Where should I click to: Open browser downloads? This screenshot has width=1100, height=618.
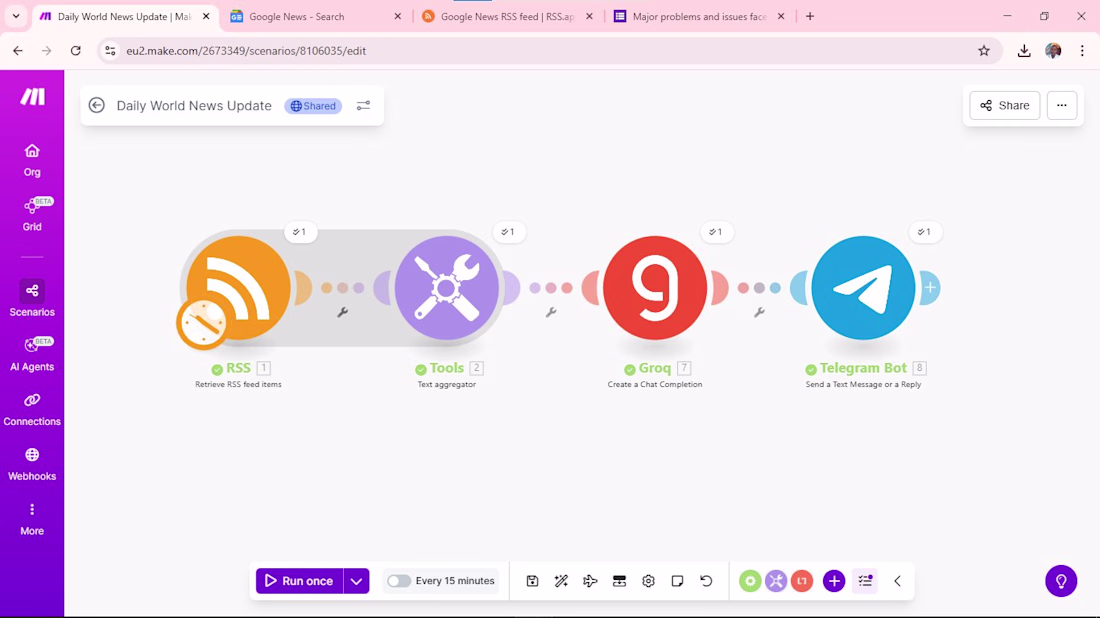pyautogui.click(x=1024, y=51)
